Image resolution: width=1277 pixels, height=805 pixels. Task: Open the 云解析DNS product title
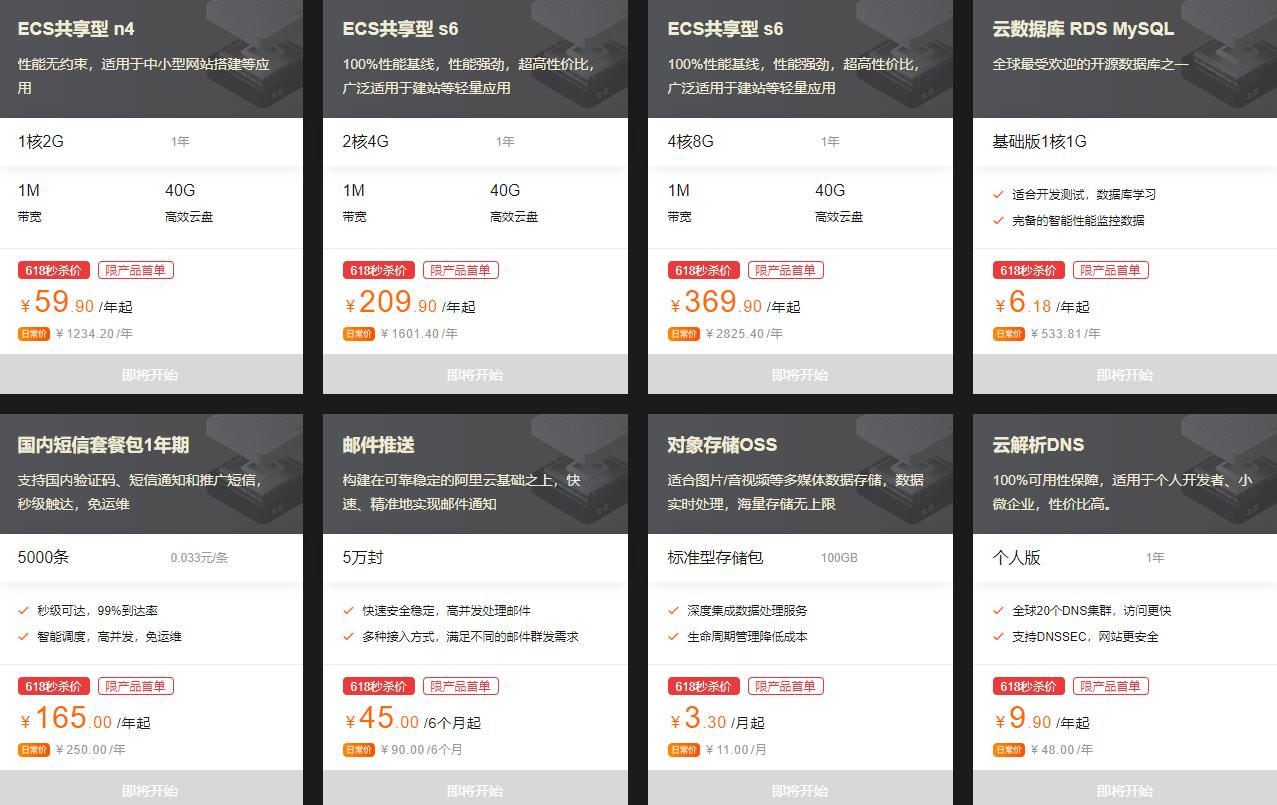click(1038, 445)
